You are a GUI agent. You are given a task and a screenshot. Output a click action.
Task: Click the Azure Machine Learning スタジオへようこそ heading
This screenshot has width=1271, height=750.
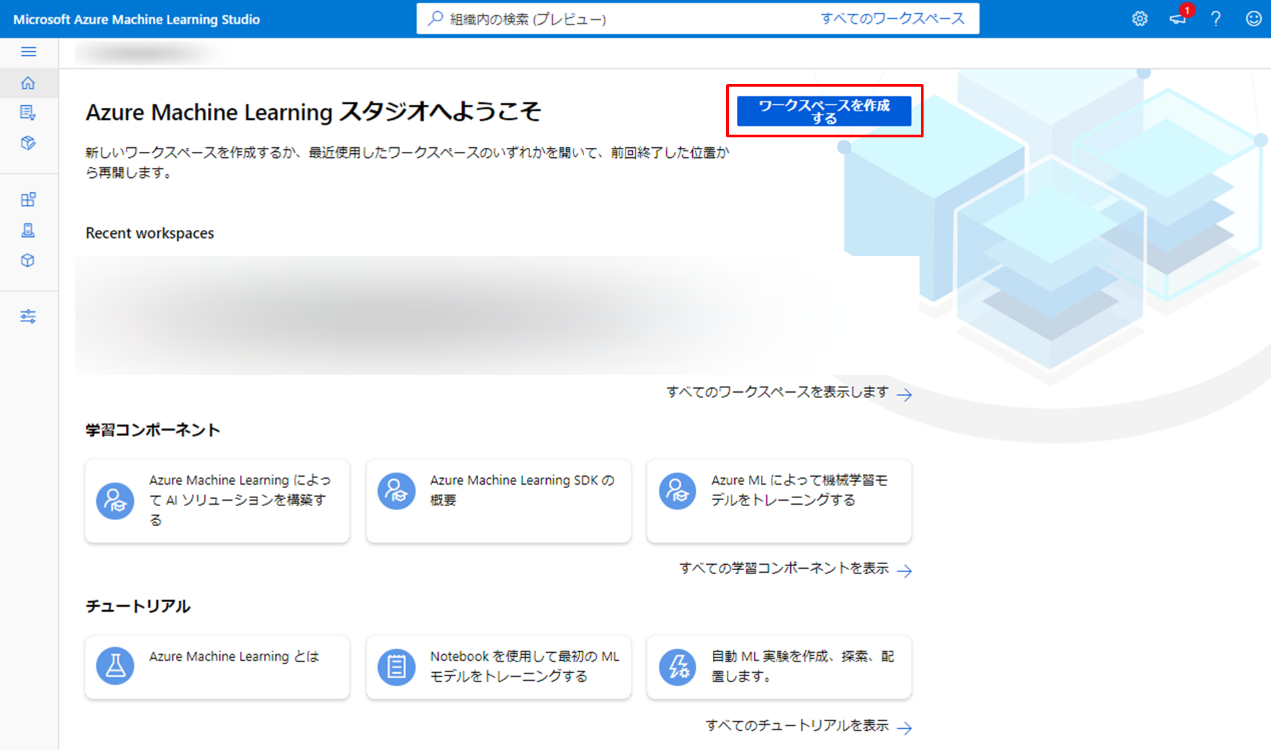[313, 112]
